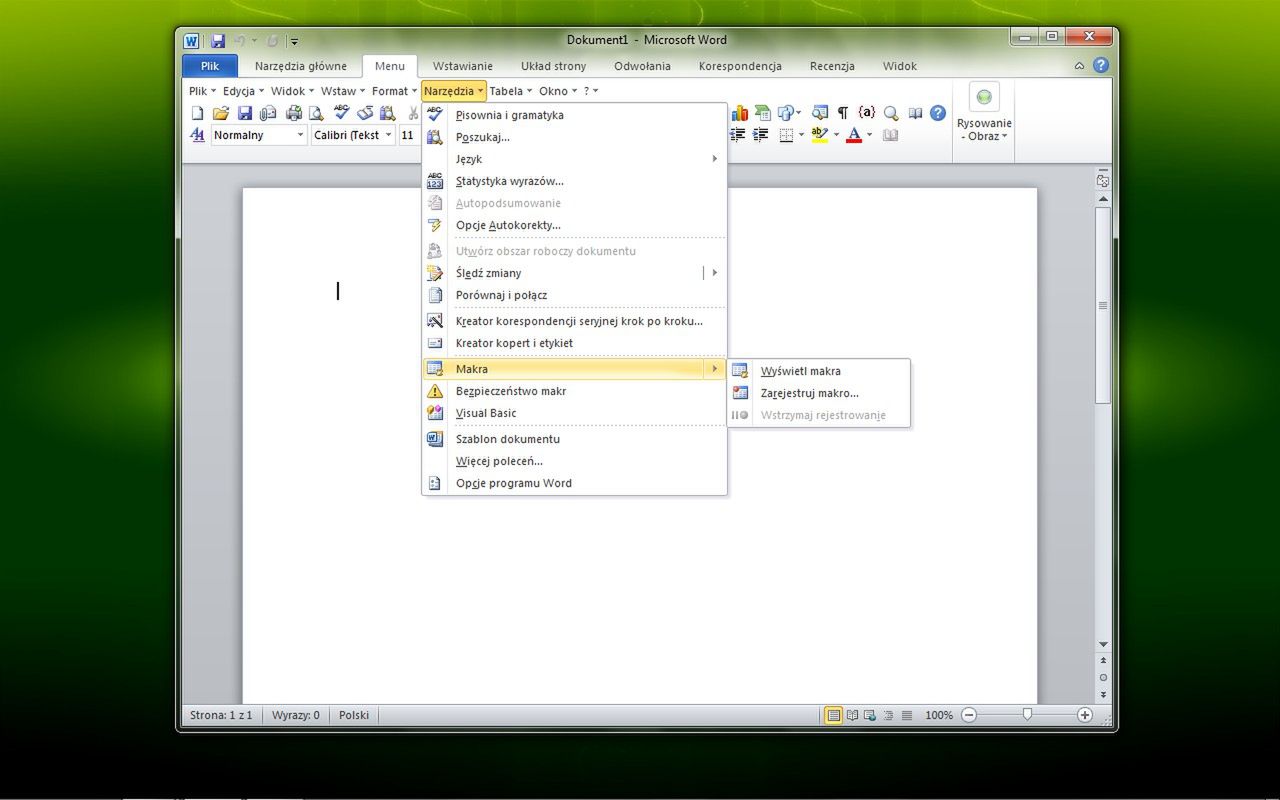Screen dimensions: 1280x800
Task: Click the vertical scrollbar down arrow
Action: (1103, 645)
